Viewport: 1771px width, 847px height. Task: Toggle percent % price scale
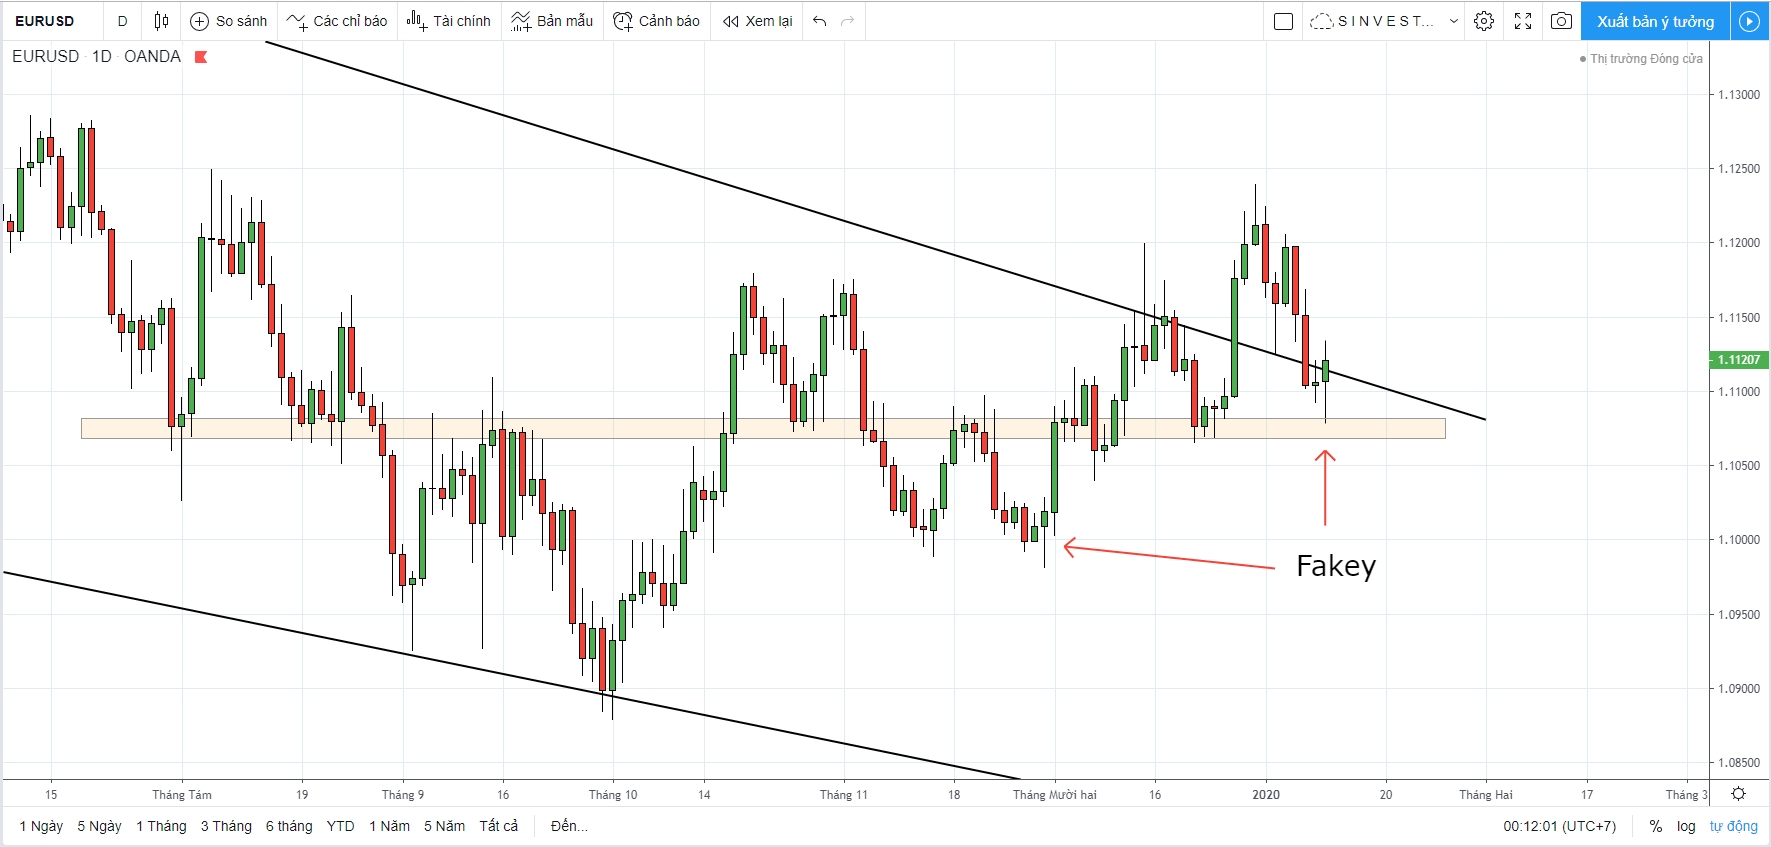tap(1656, 826)
